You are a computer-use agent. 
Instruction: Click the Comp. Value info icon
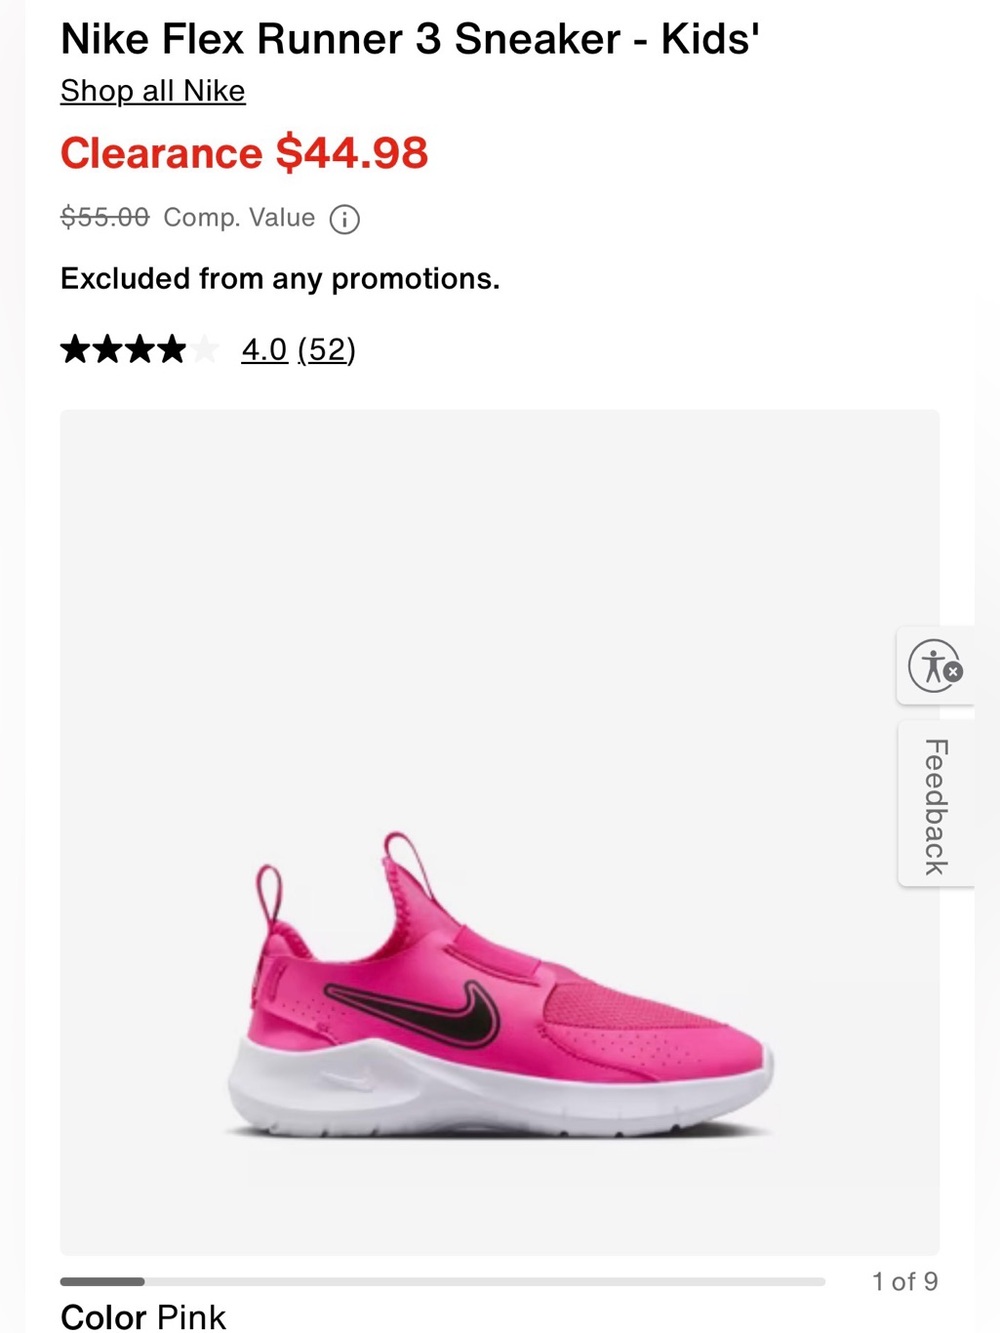point(345,219)
